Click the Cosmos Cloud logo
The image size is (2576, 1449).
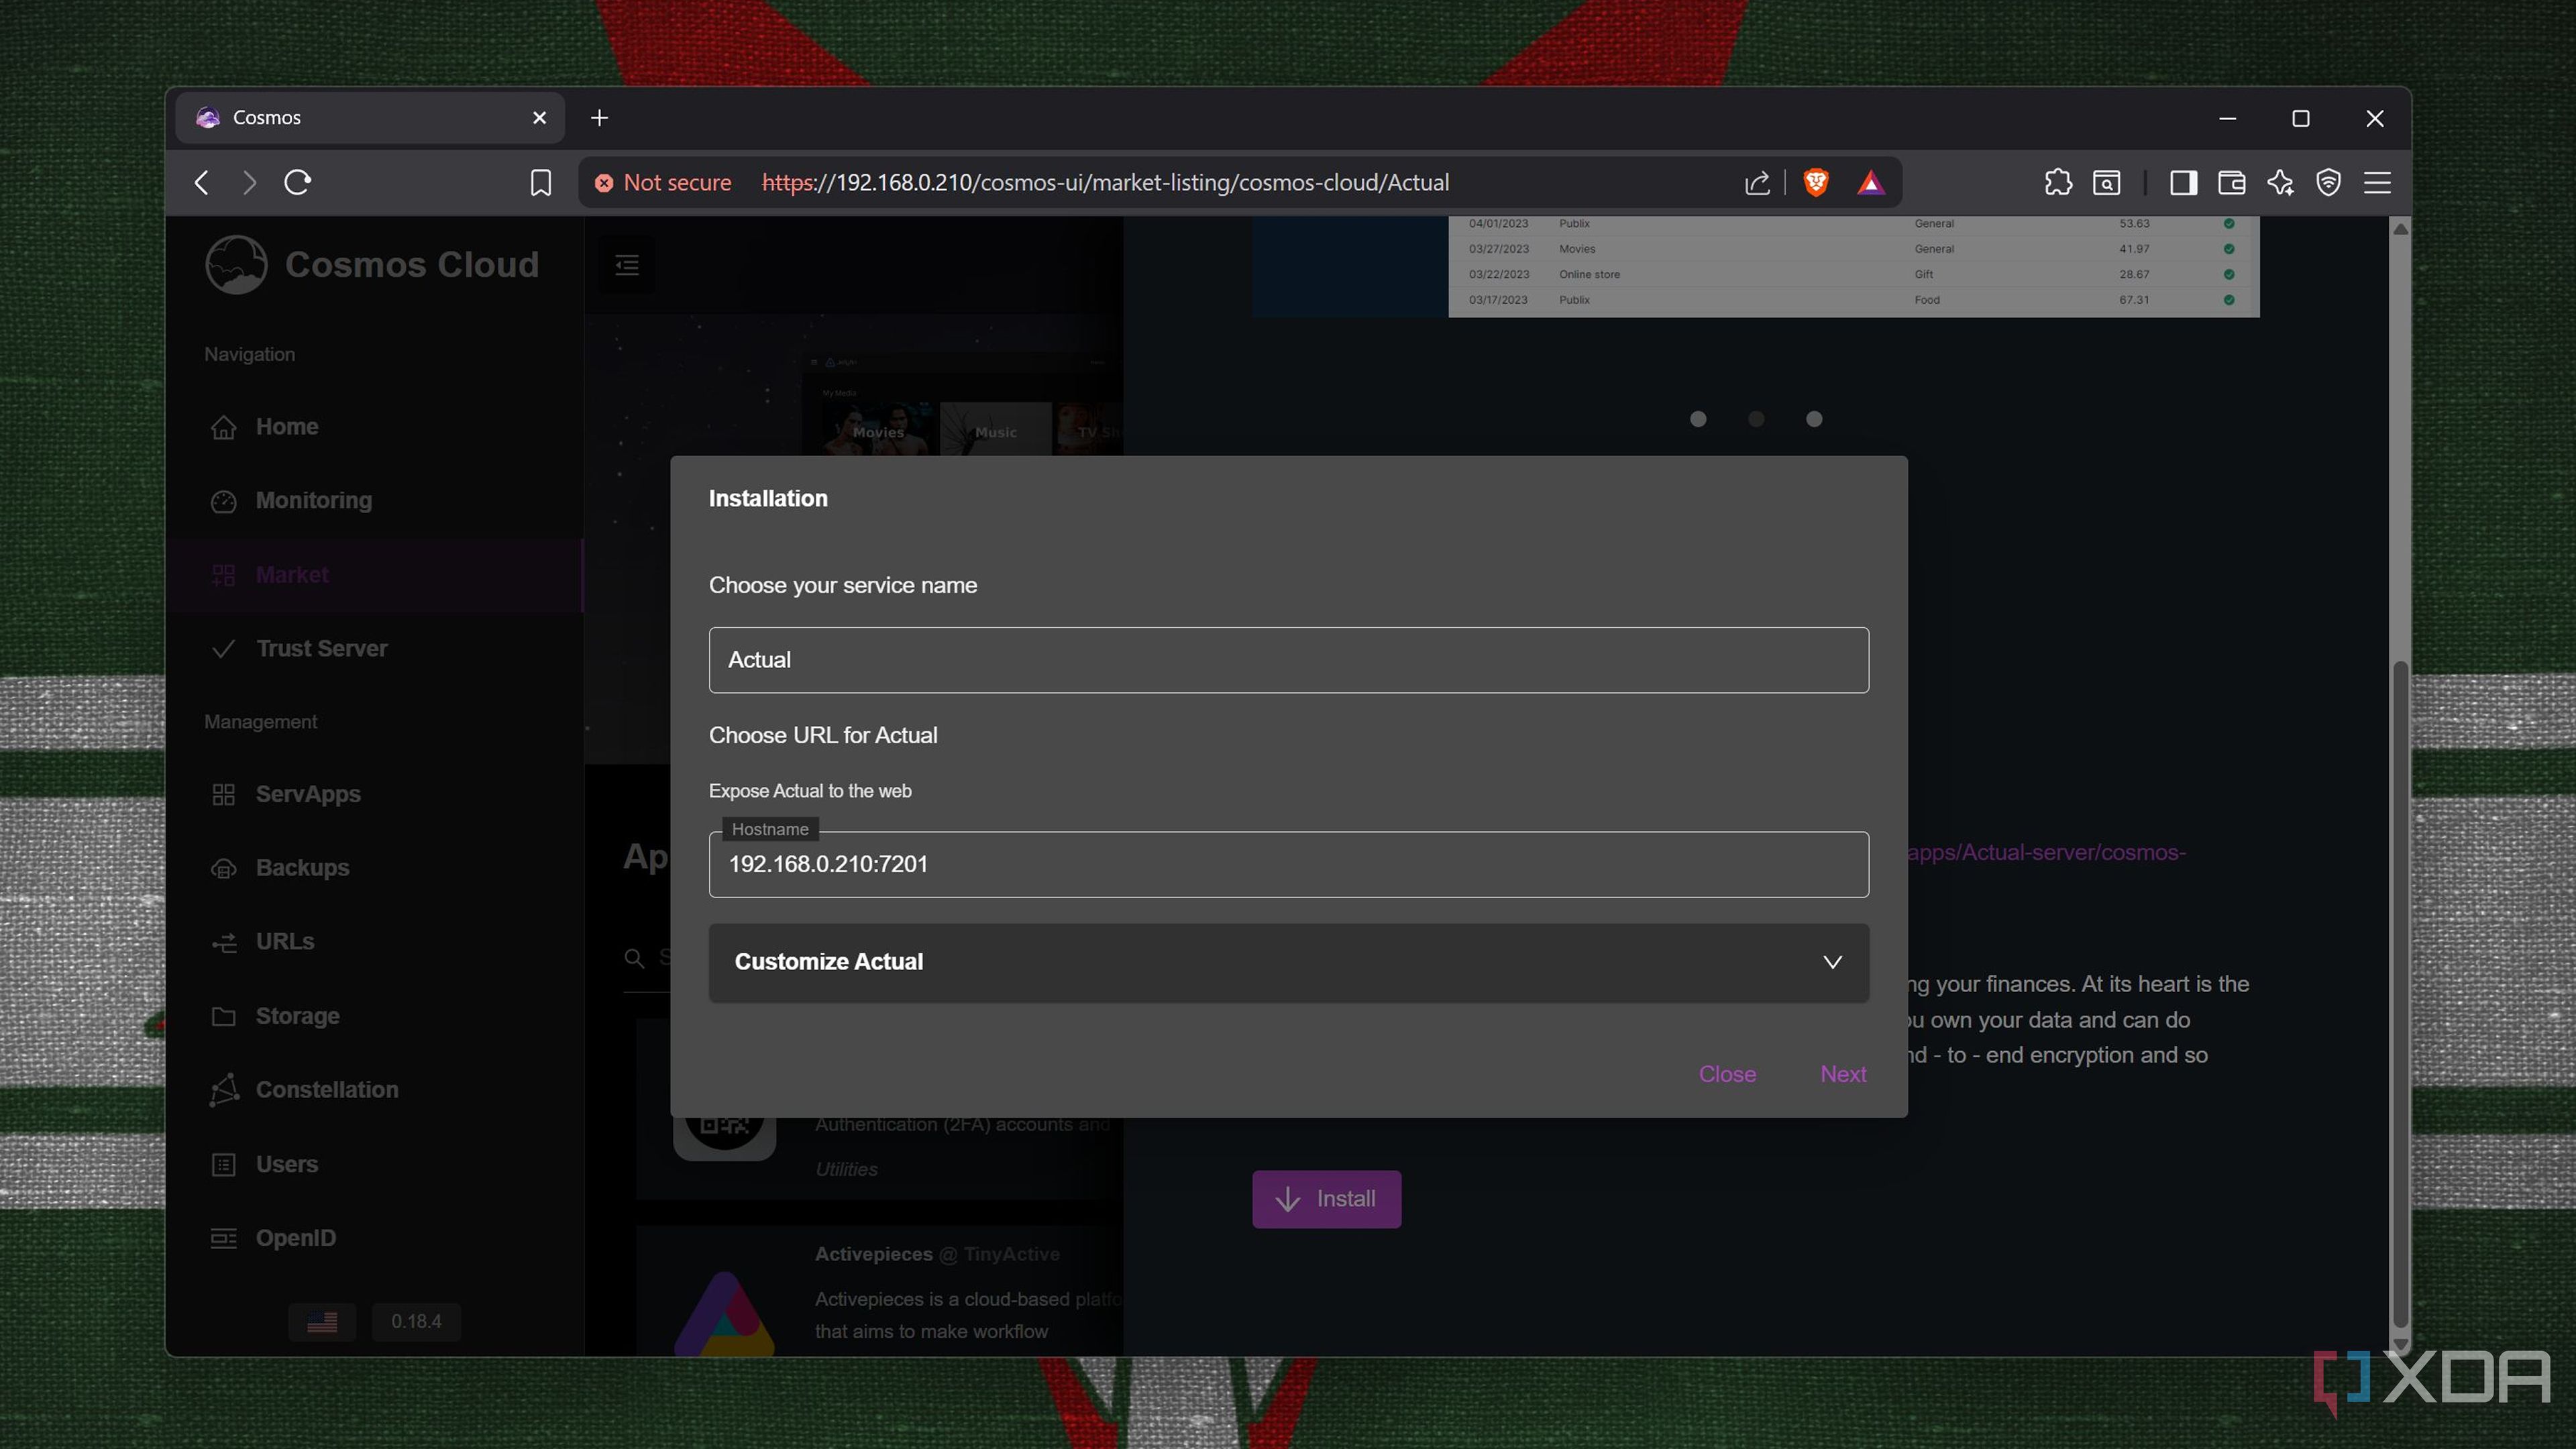372,265
